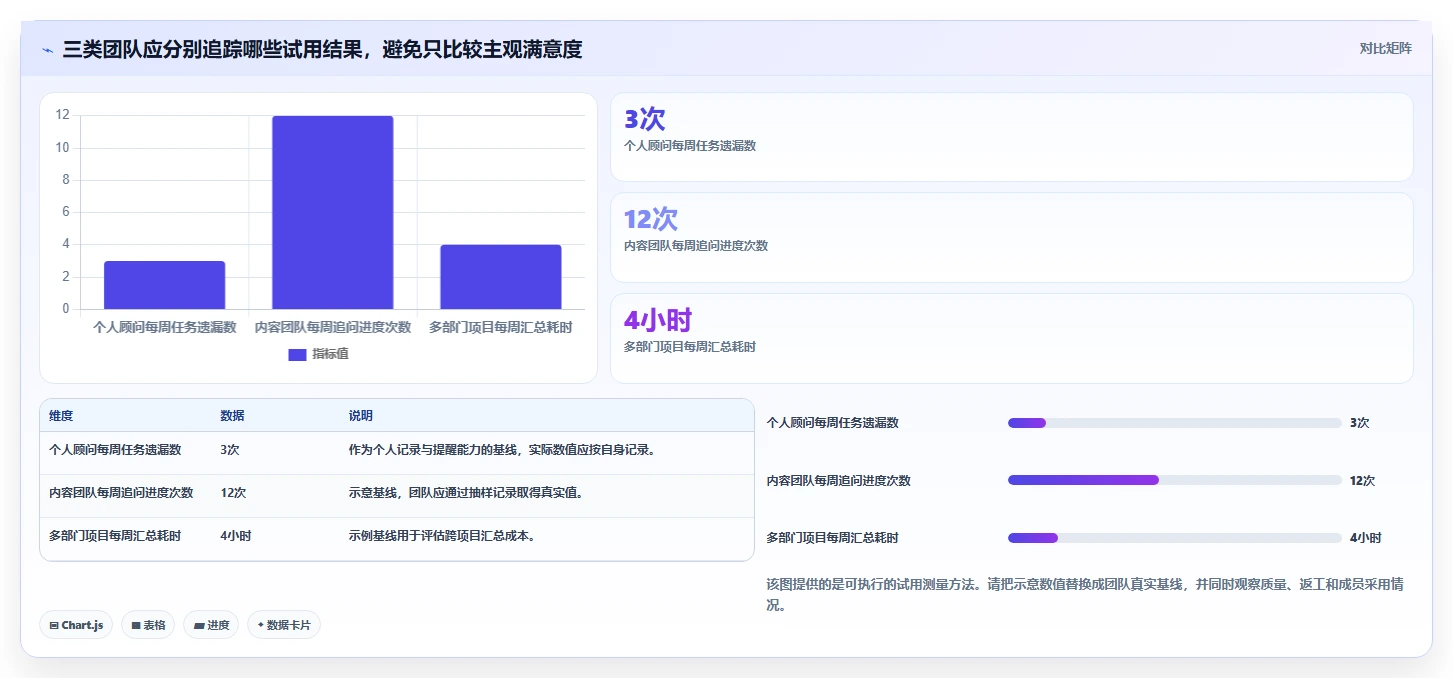Click the 个人顾问每周任务遗漏数 caption under 3次 card
This screenshot has width=1453, height=678.
click(690, 146)
